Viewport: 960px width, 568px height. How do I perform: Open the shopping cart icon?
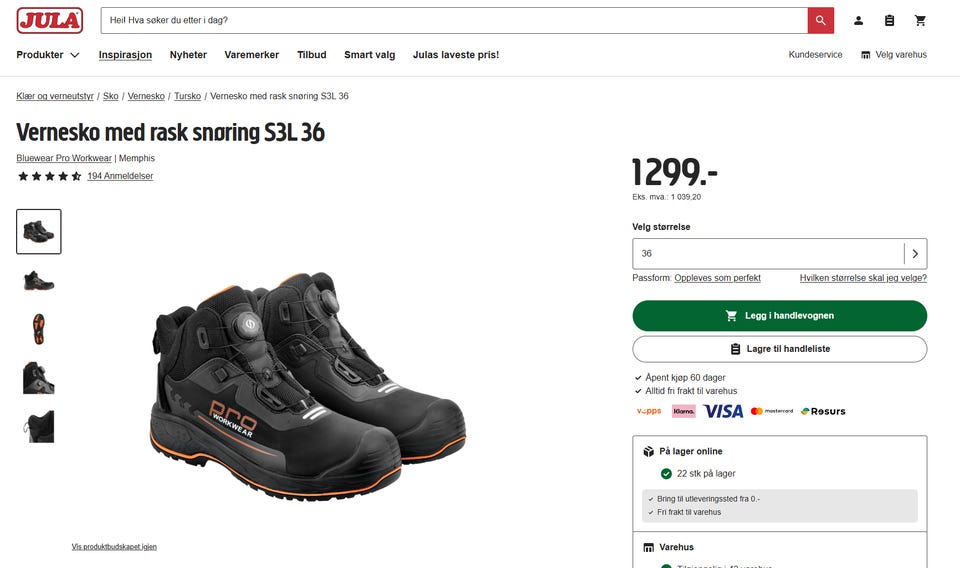click(920, 21)
